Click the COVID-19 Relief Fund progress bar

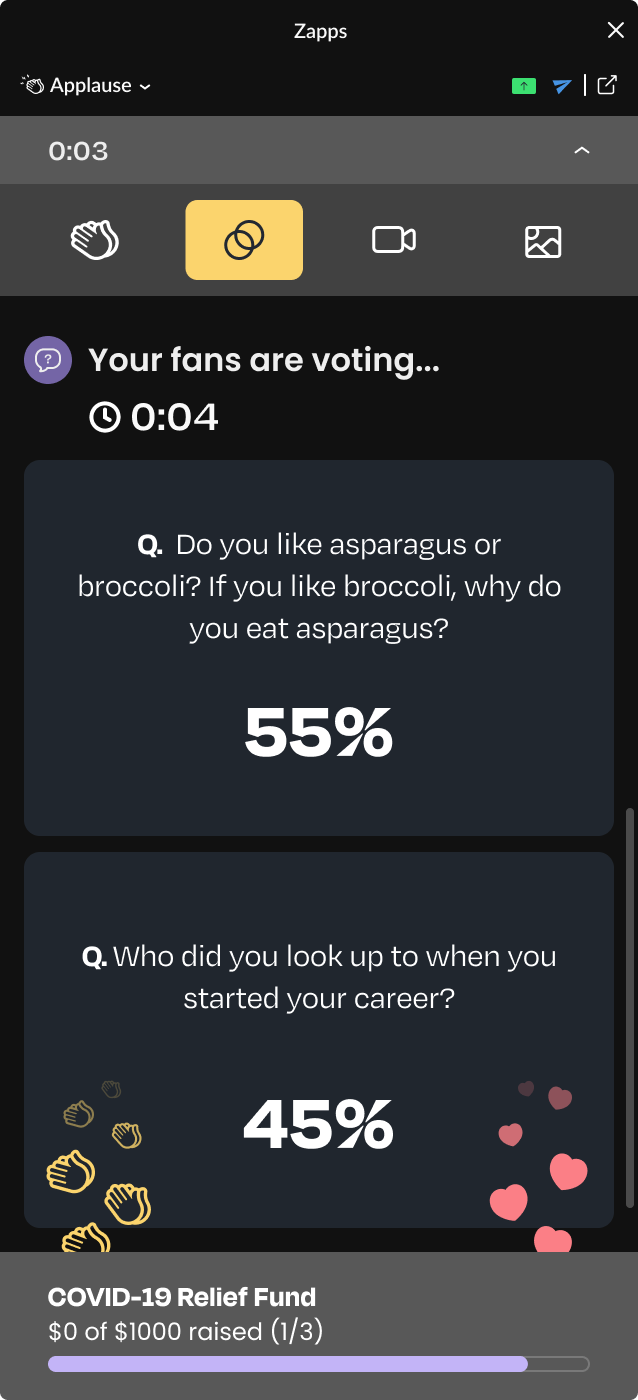coord(319,1364)
